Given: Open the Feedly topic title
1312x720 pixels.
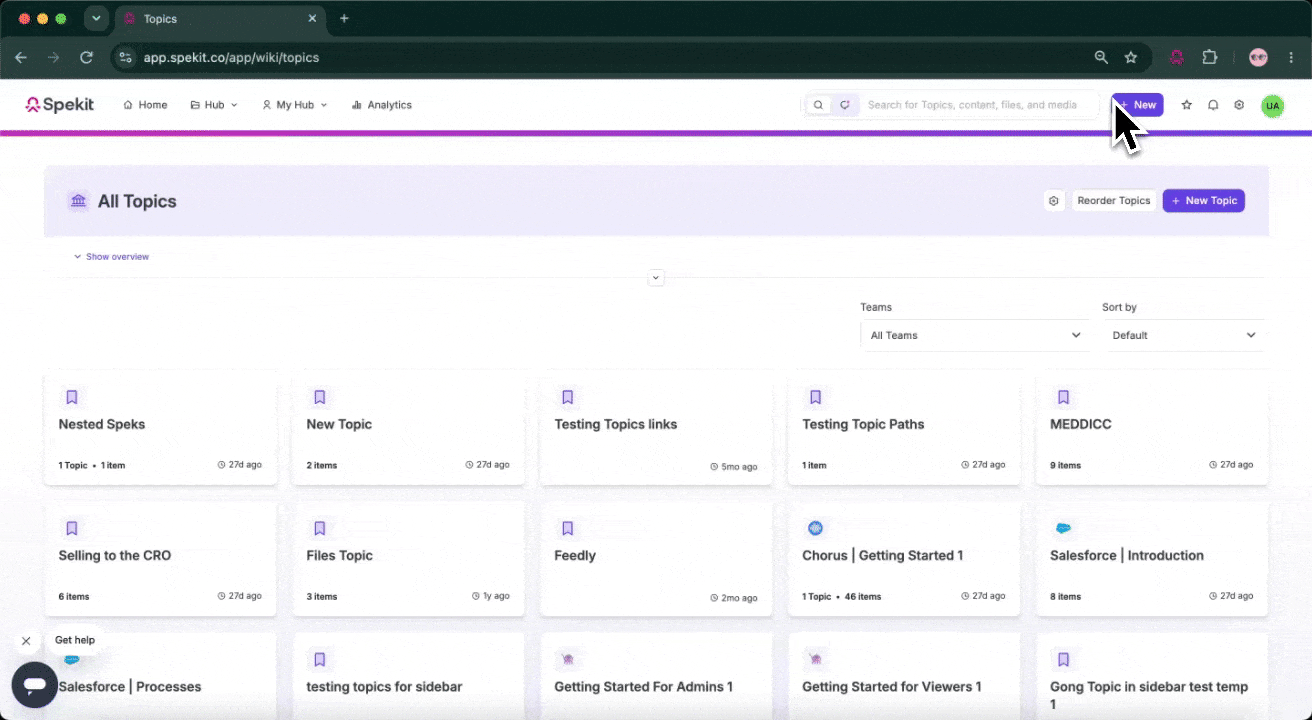Looking at the screenshot, I should [575, 555].
